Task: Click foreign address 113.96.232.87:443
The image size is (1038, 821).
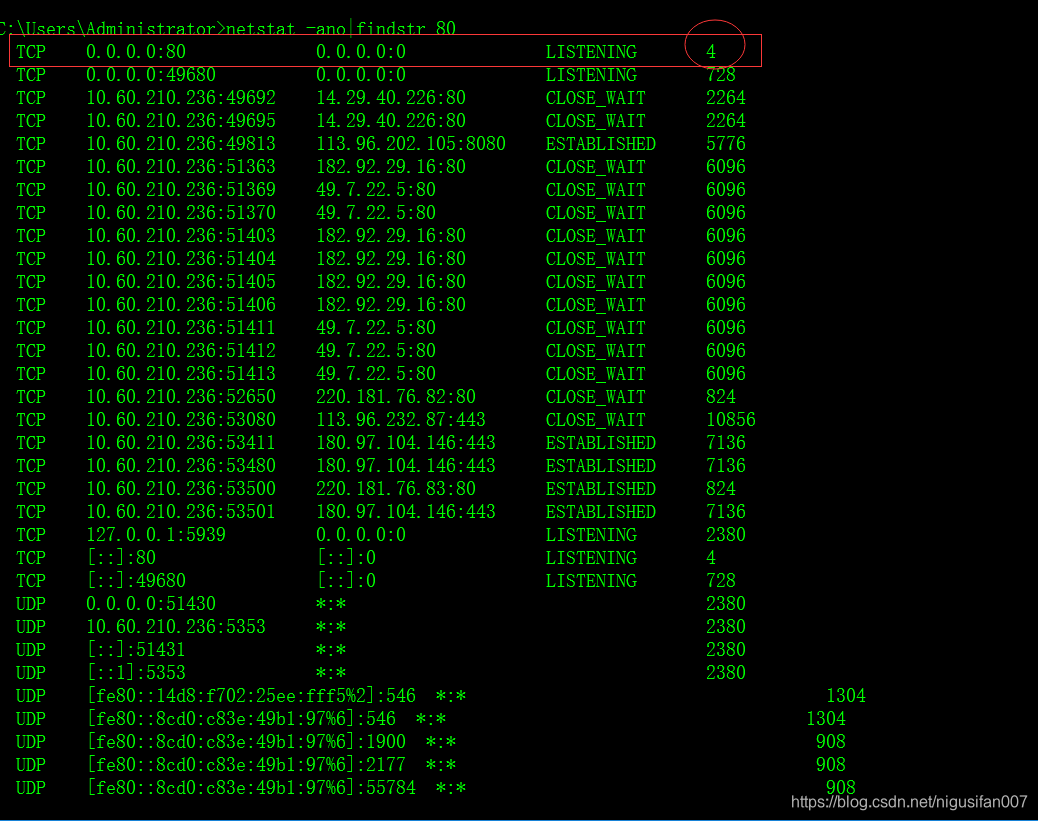Action: click(x=401, y=420)
